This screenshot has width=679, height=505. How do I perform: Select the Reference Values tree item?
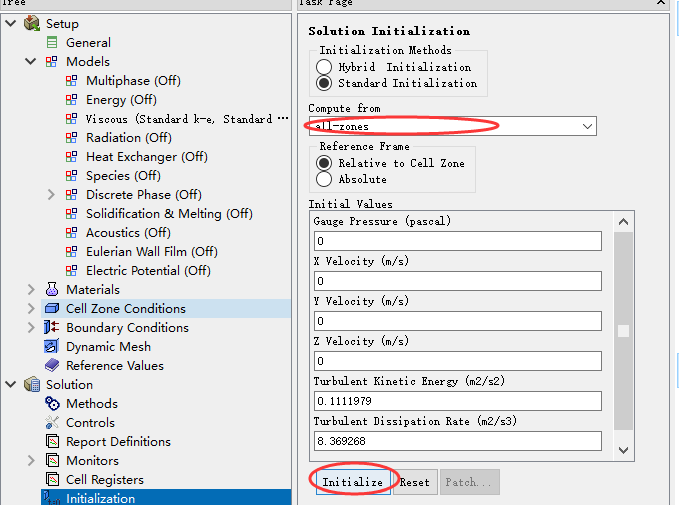tap(115, 366)
